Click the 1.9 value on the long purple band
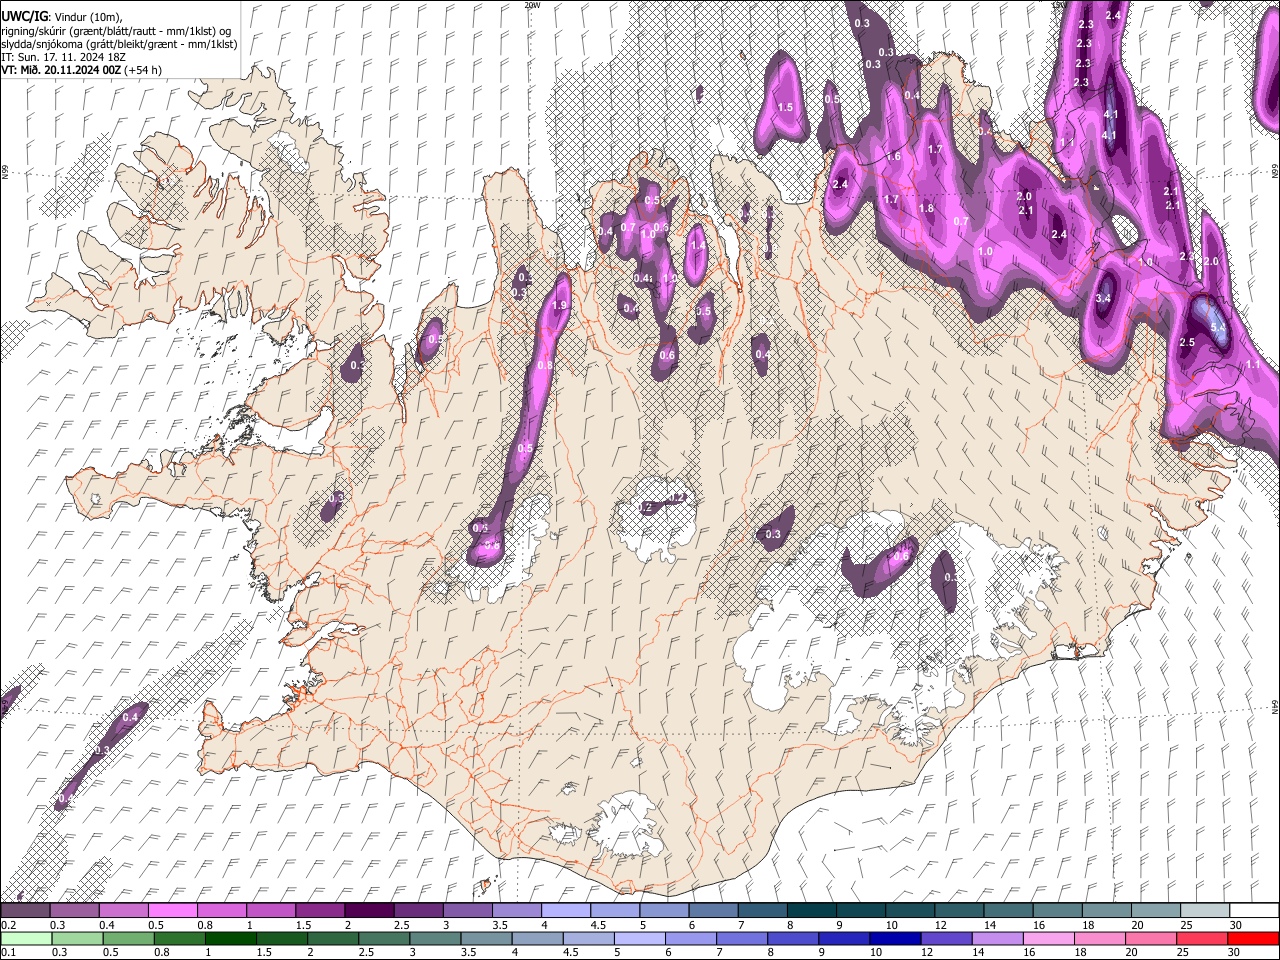The image size is (1280, 960). [x=560, y=306]
